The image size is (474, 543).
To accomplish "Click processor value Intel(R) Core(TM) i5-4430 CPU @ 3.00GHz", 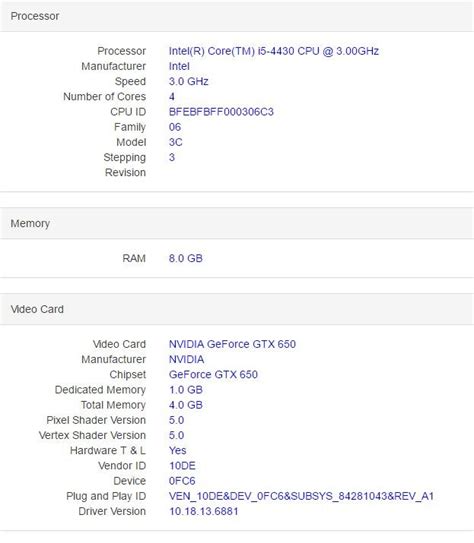I will [x=274, y=51].
